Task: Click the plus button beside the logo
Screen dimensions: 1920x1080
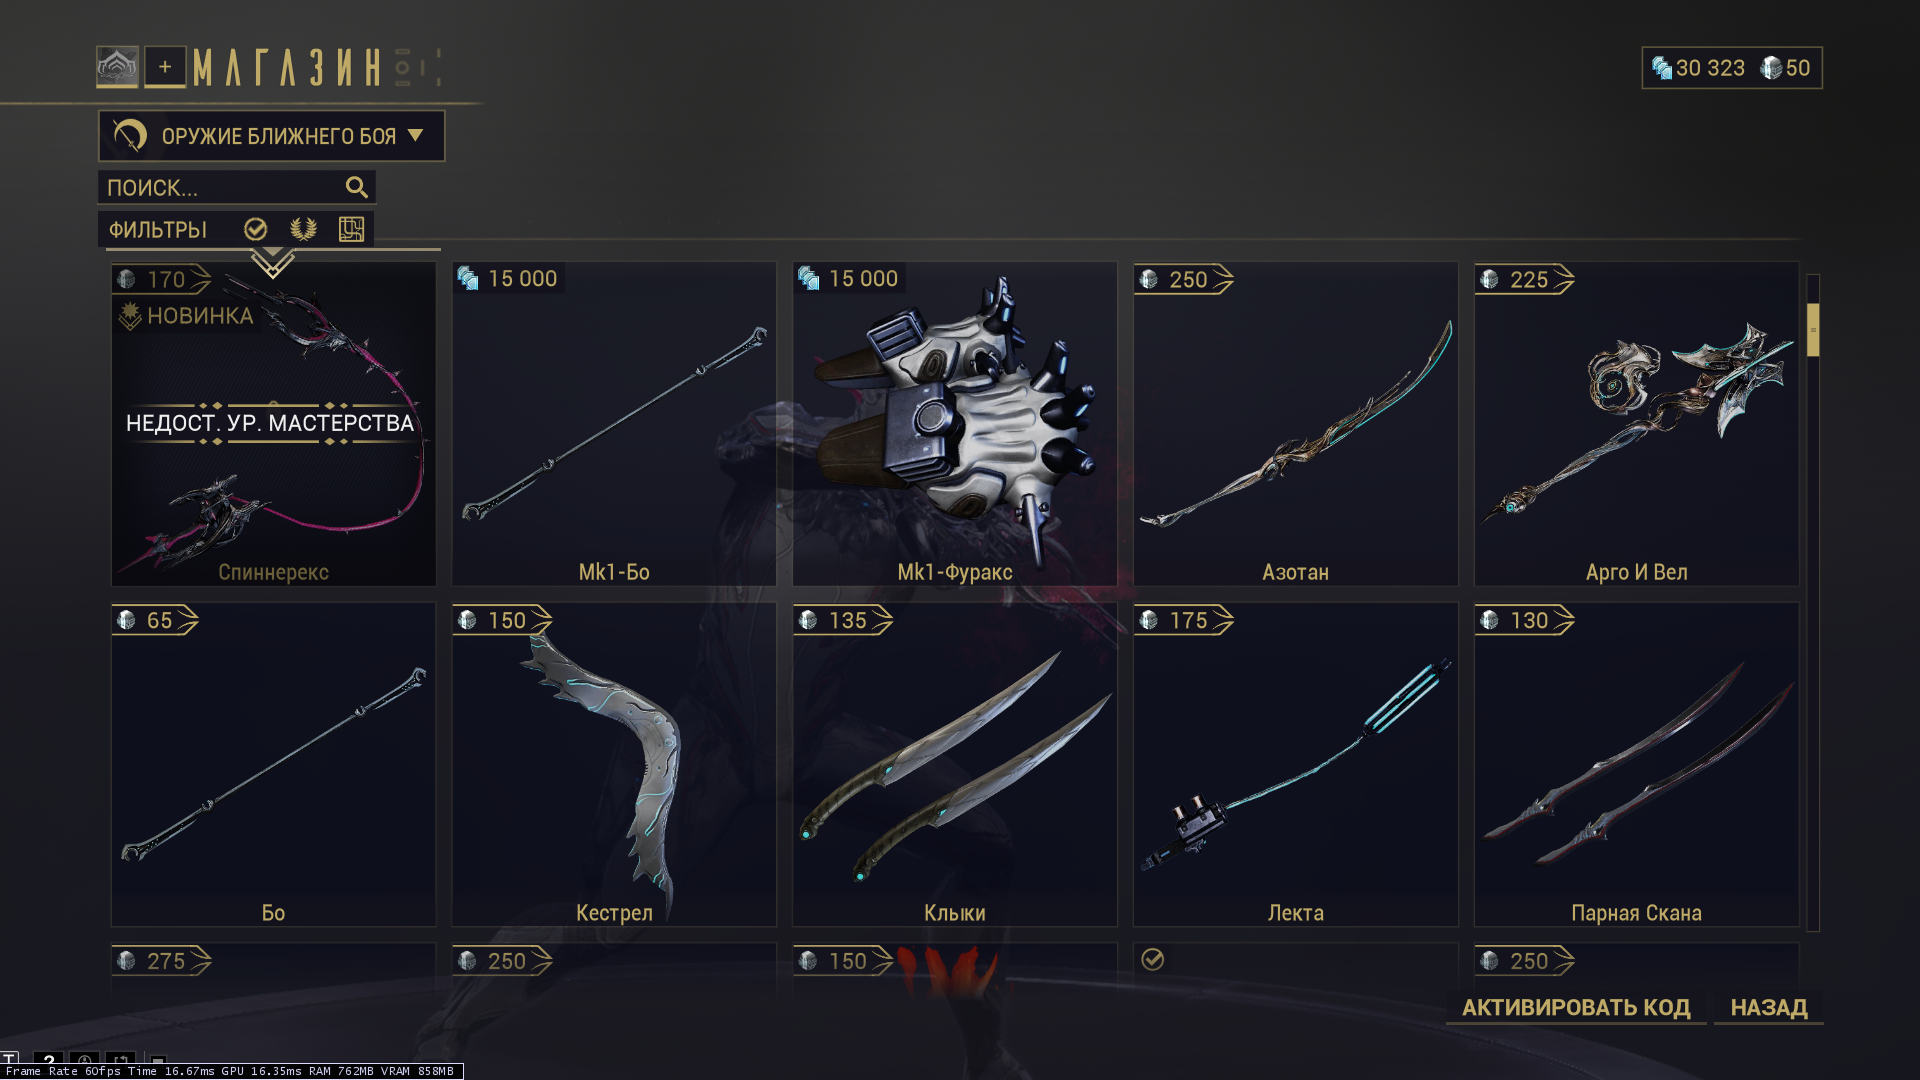Action: [165, 67]
